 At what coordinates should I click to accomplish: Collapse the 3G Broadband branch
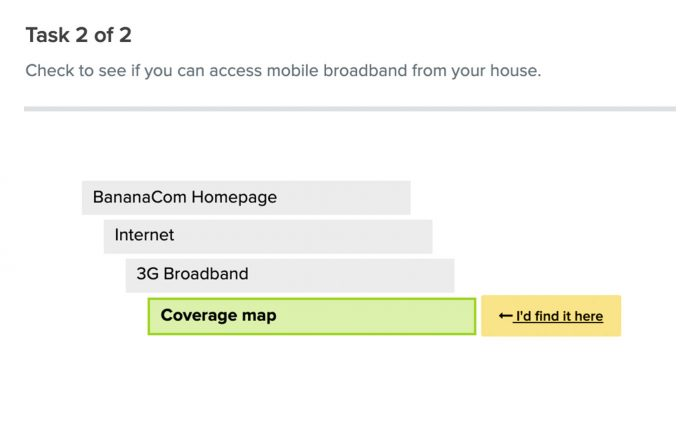(x=290, y=275)
